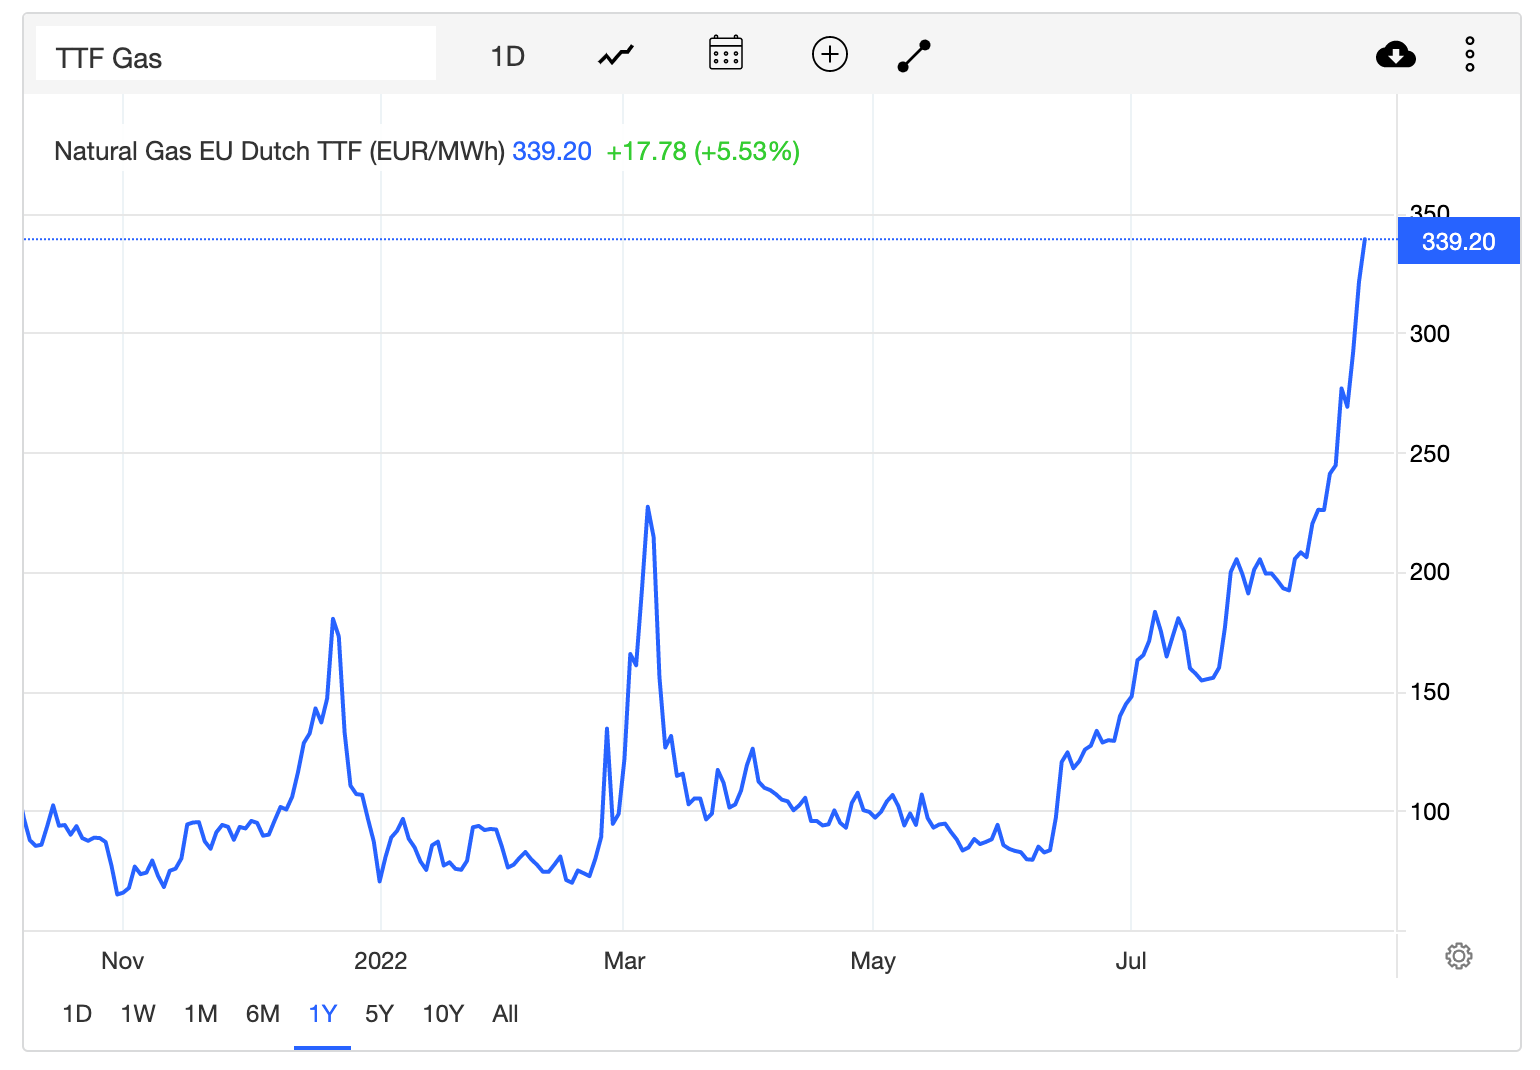Click the March price peak on chart line
This screenshot has height=1070, width=1540.
tap(648, 507)
